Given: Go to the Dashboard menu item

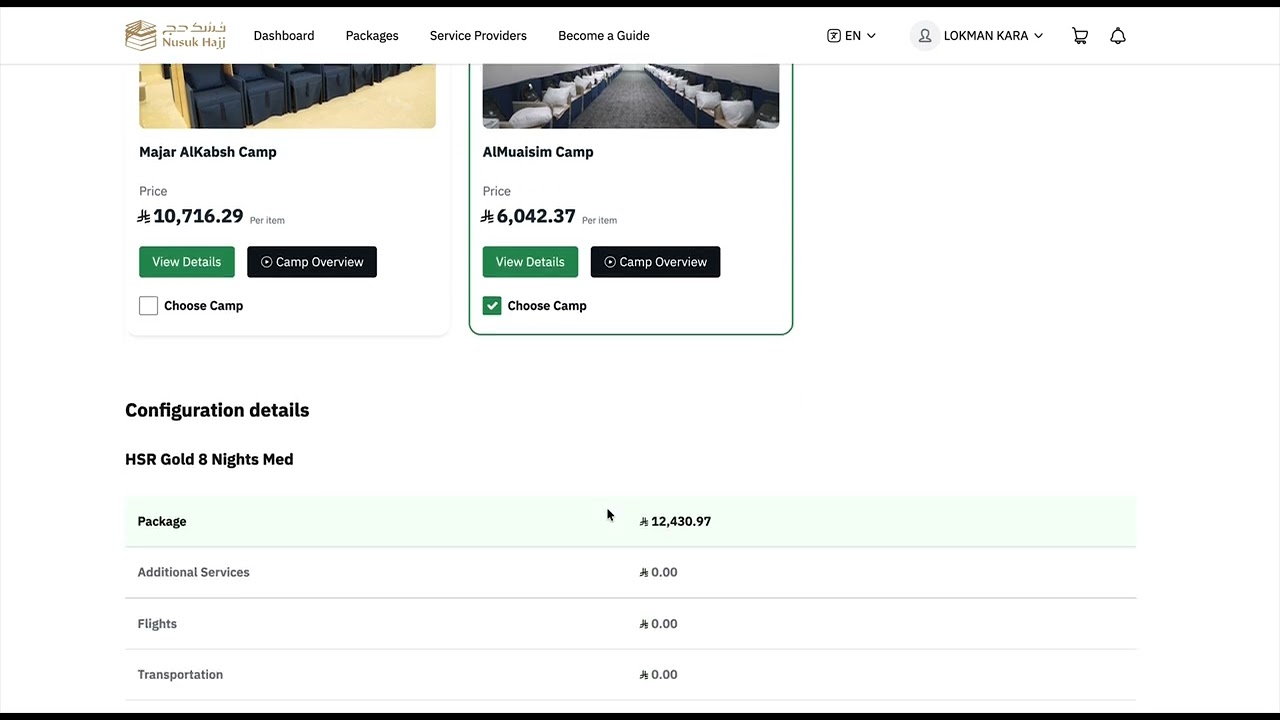Looking at the screenshot, I should [x=284, y=36].
